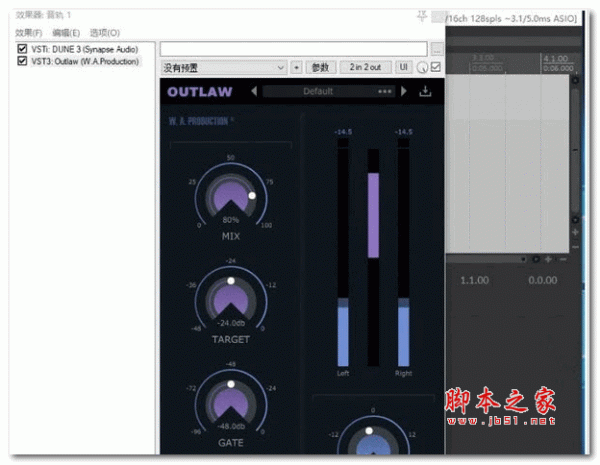Click the UI toggle button
This screenshot has width=600, height=465.
403,67
